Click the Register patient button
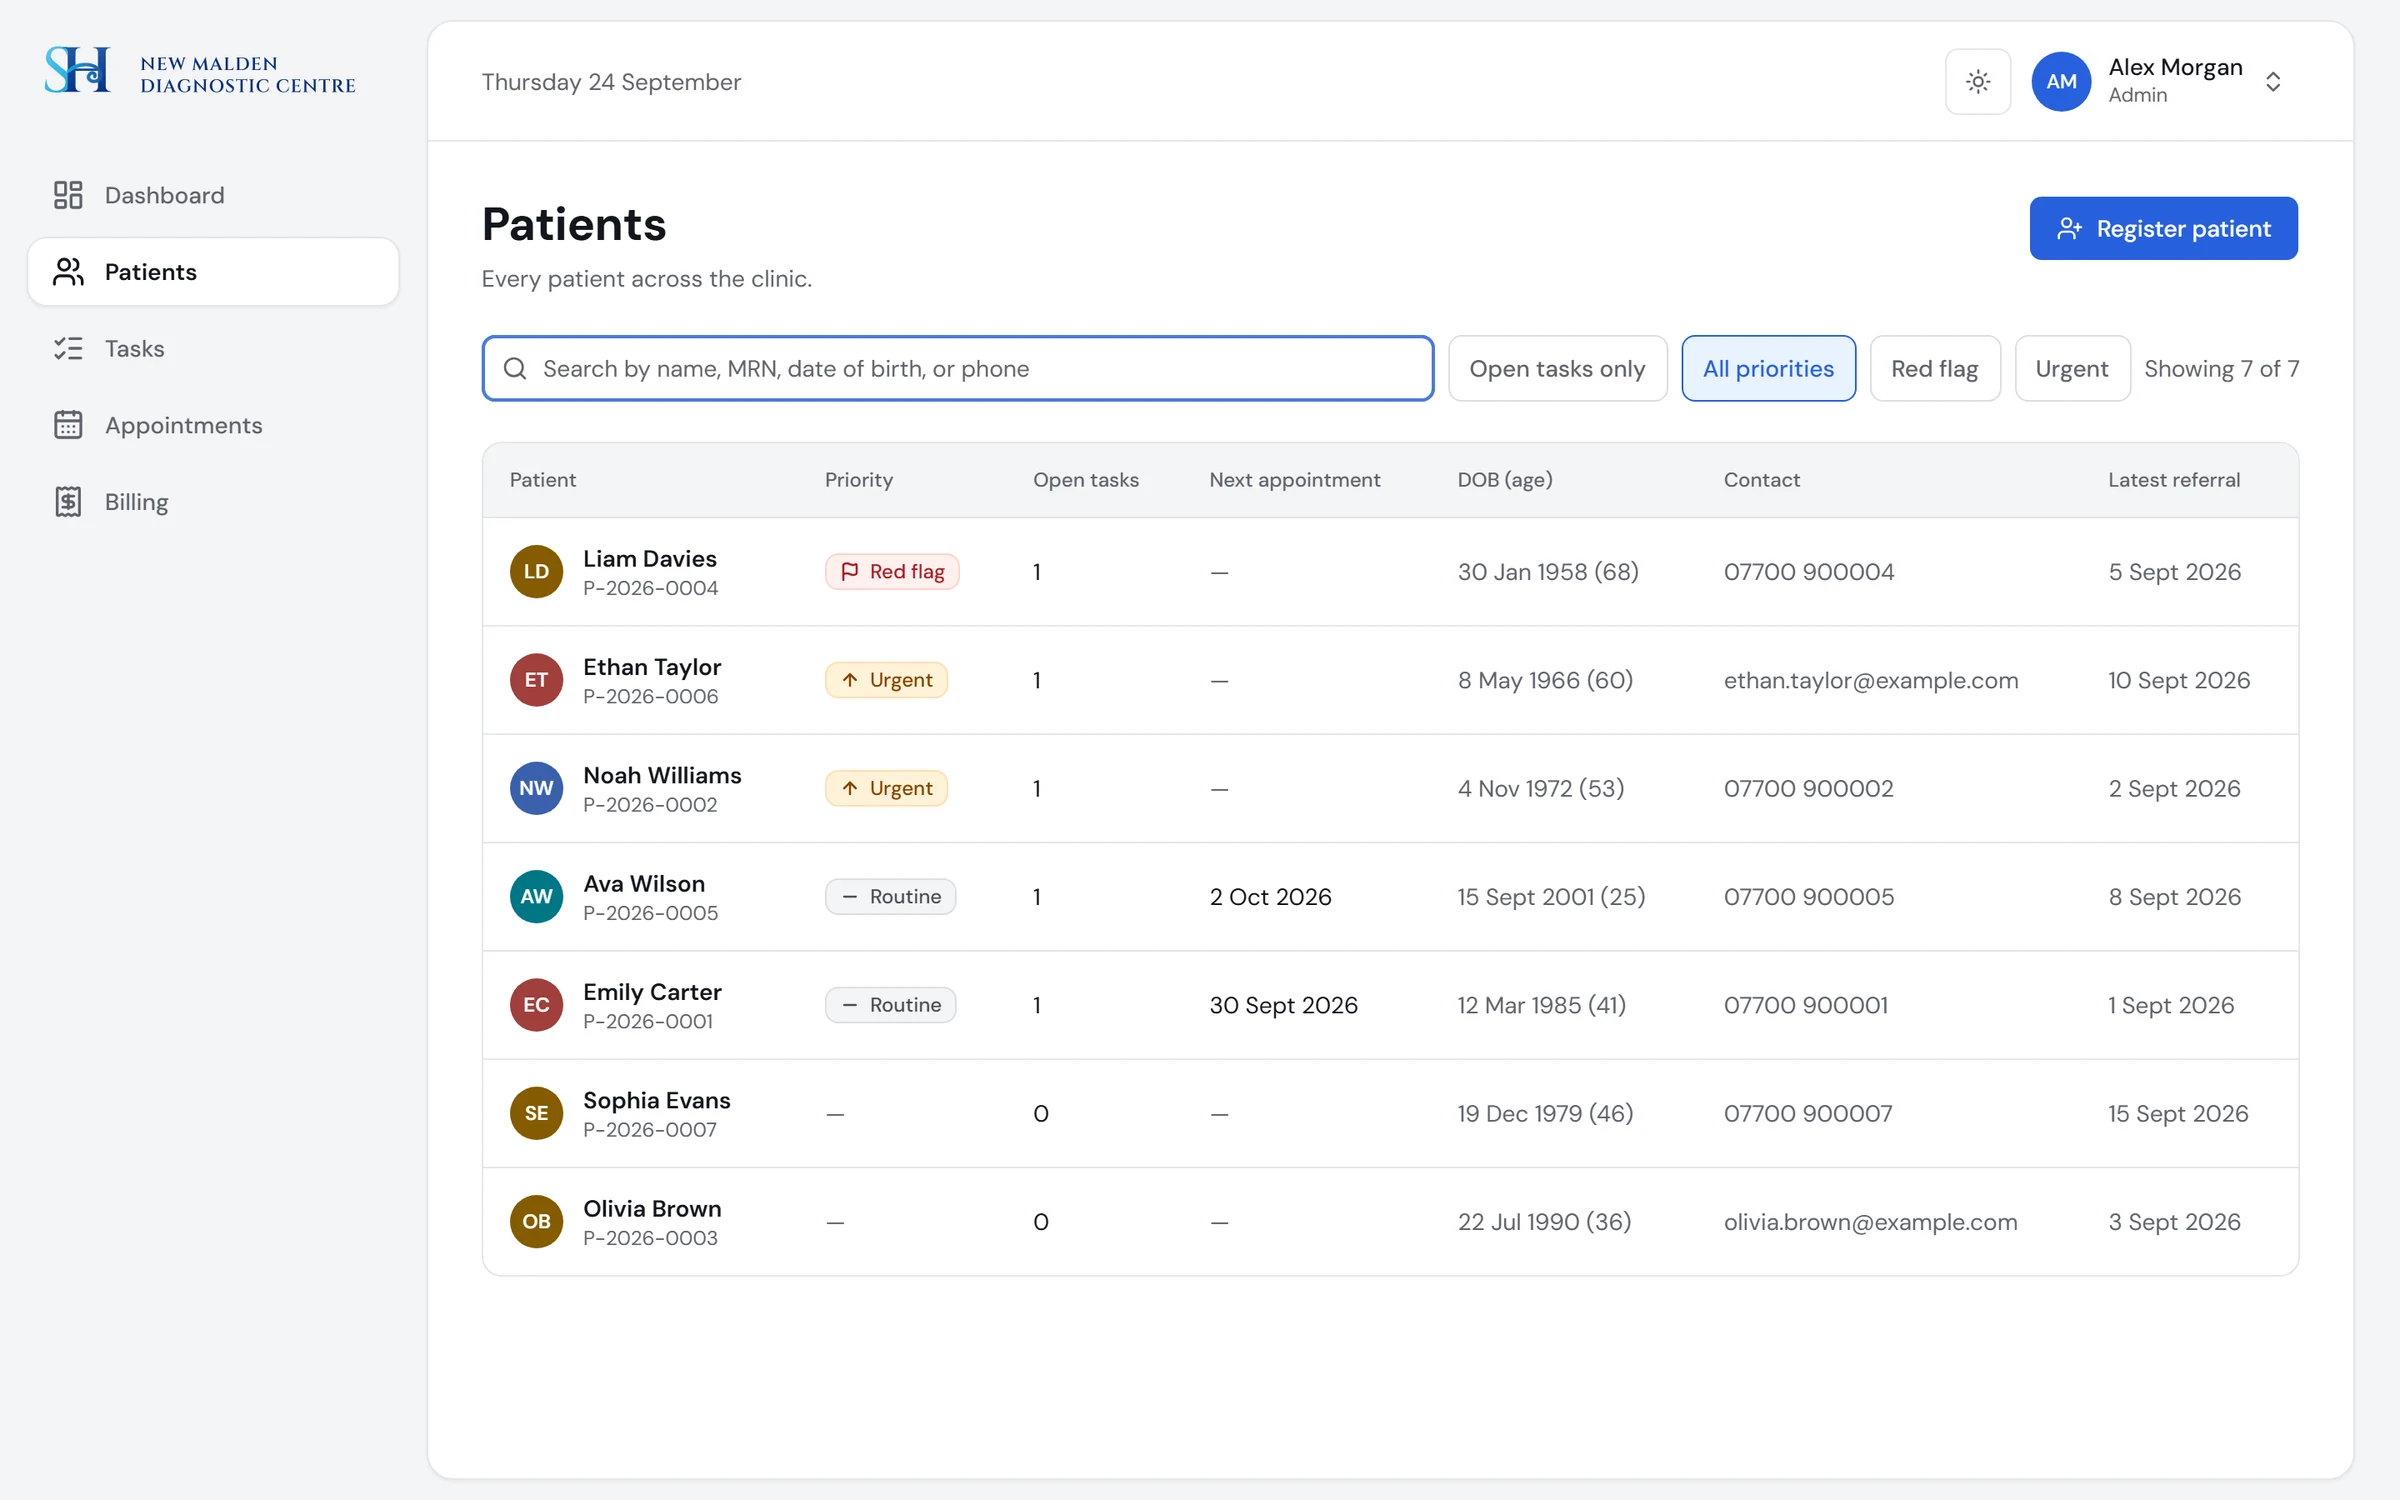The image size is (2400, 1500). point(2163,229)
